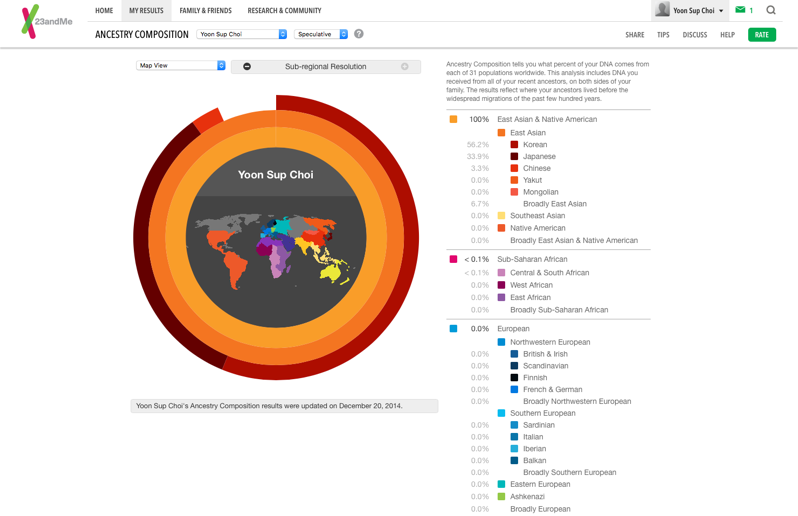798x516 pixels.
Task: Click the Share link
Action: coord(635,35)
